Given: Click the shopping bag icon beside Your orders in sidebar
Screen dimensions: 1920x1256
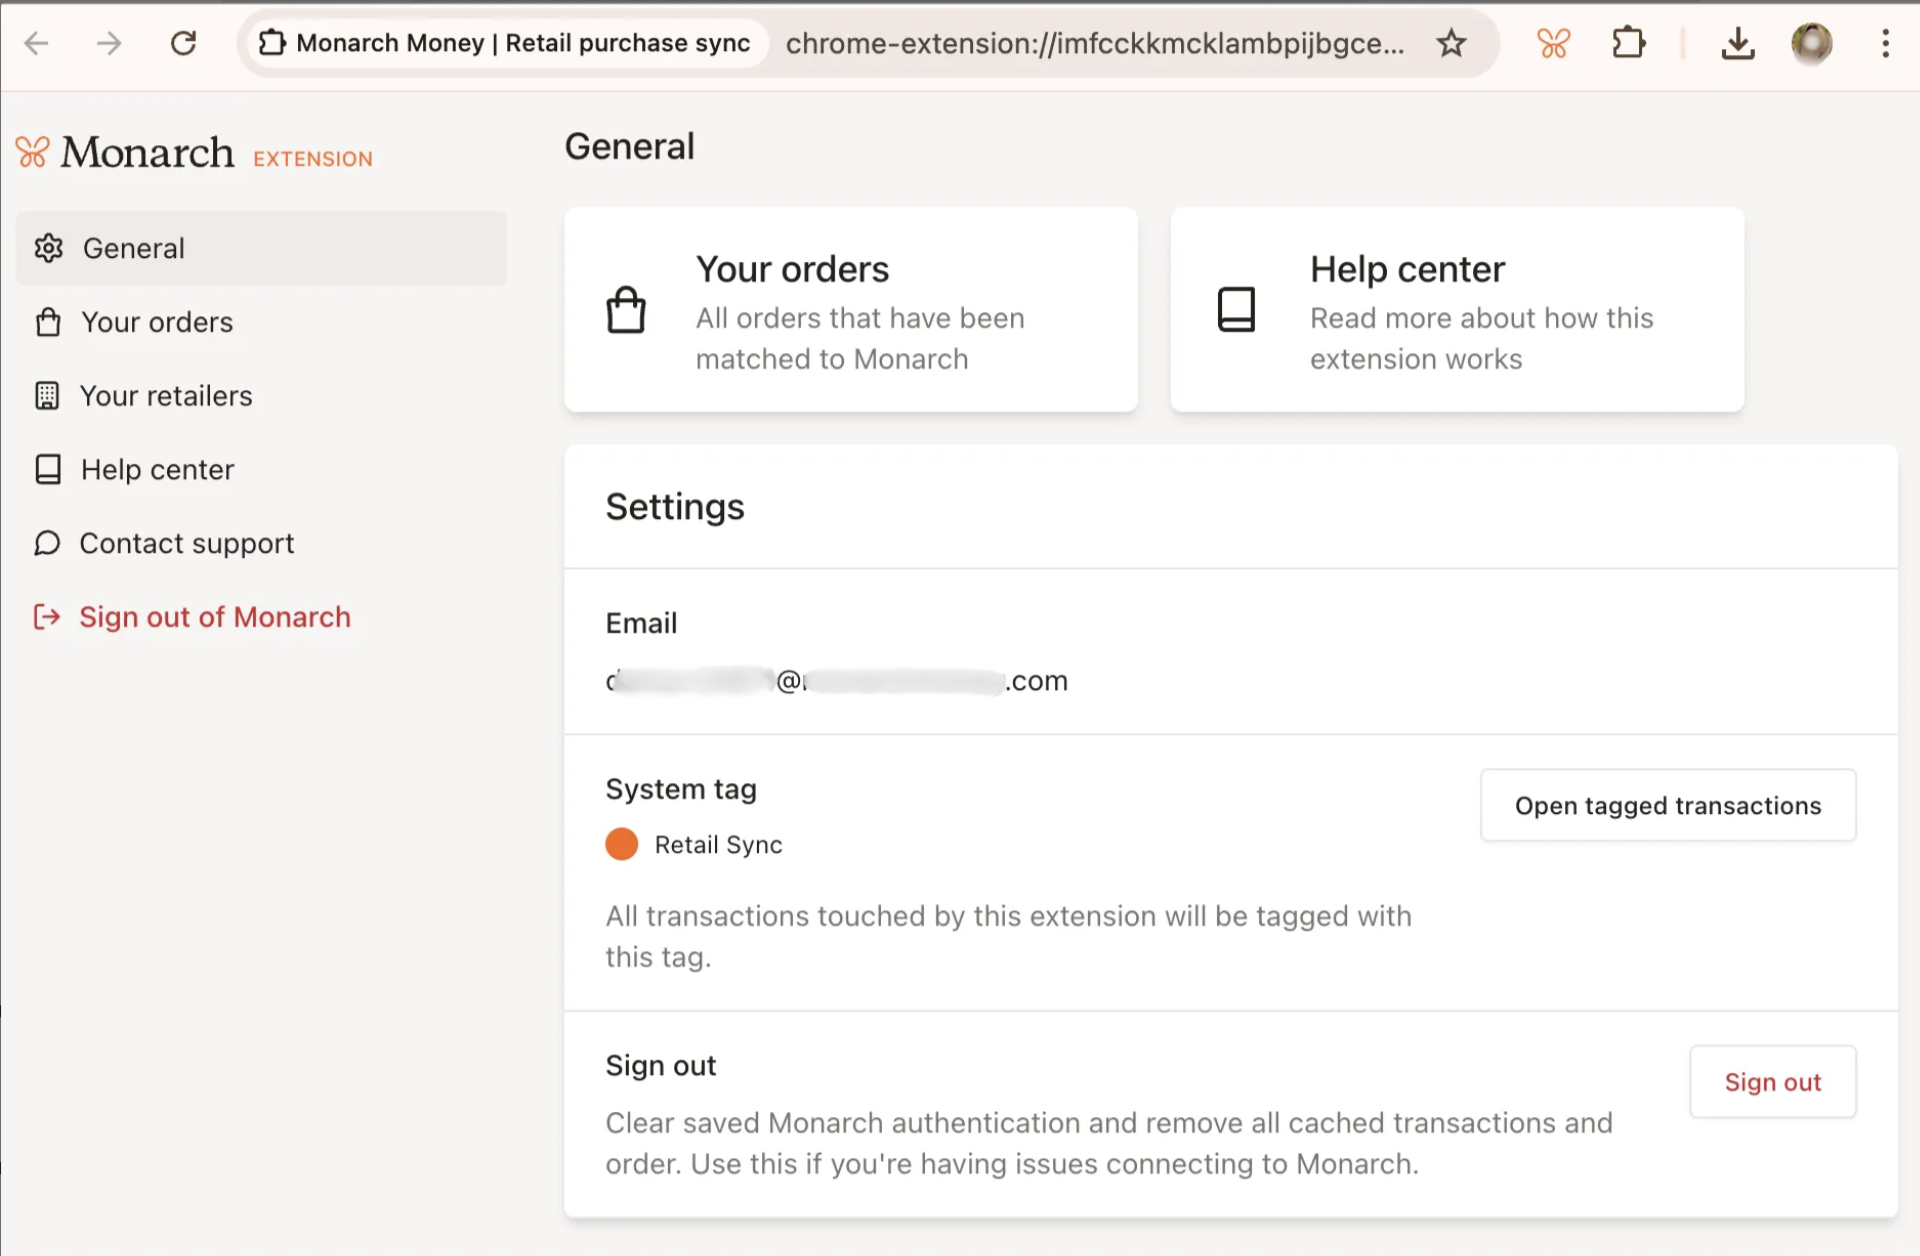Looking at the screenshot, I should (48, 322).
